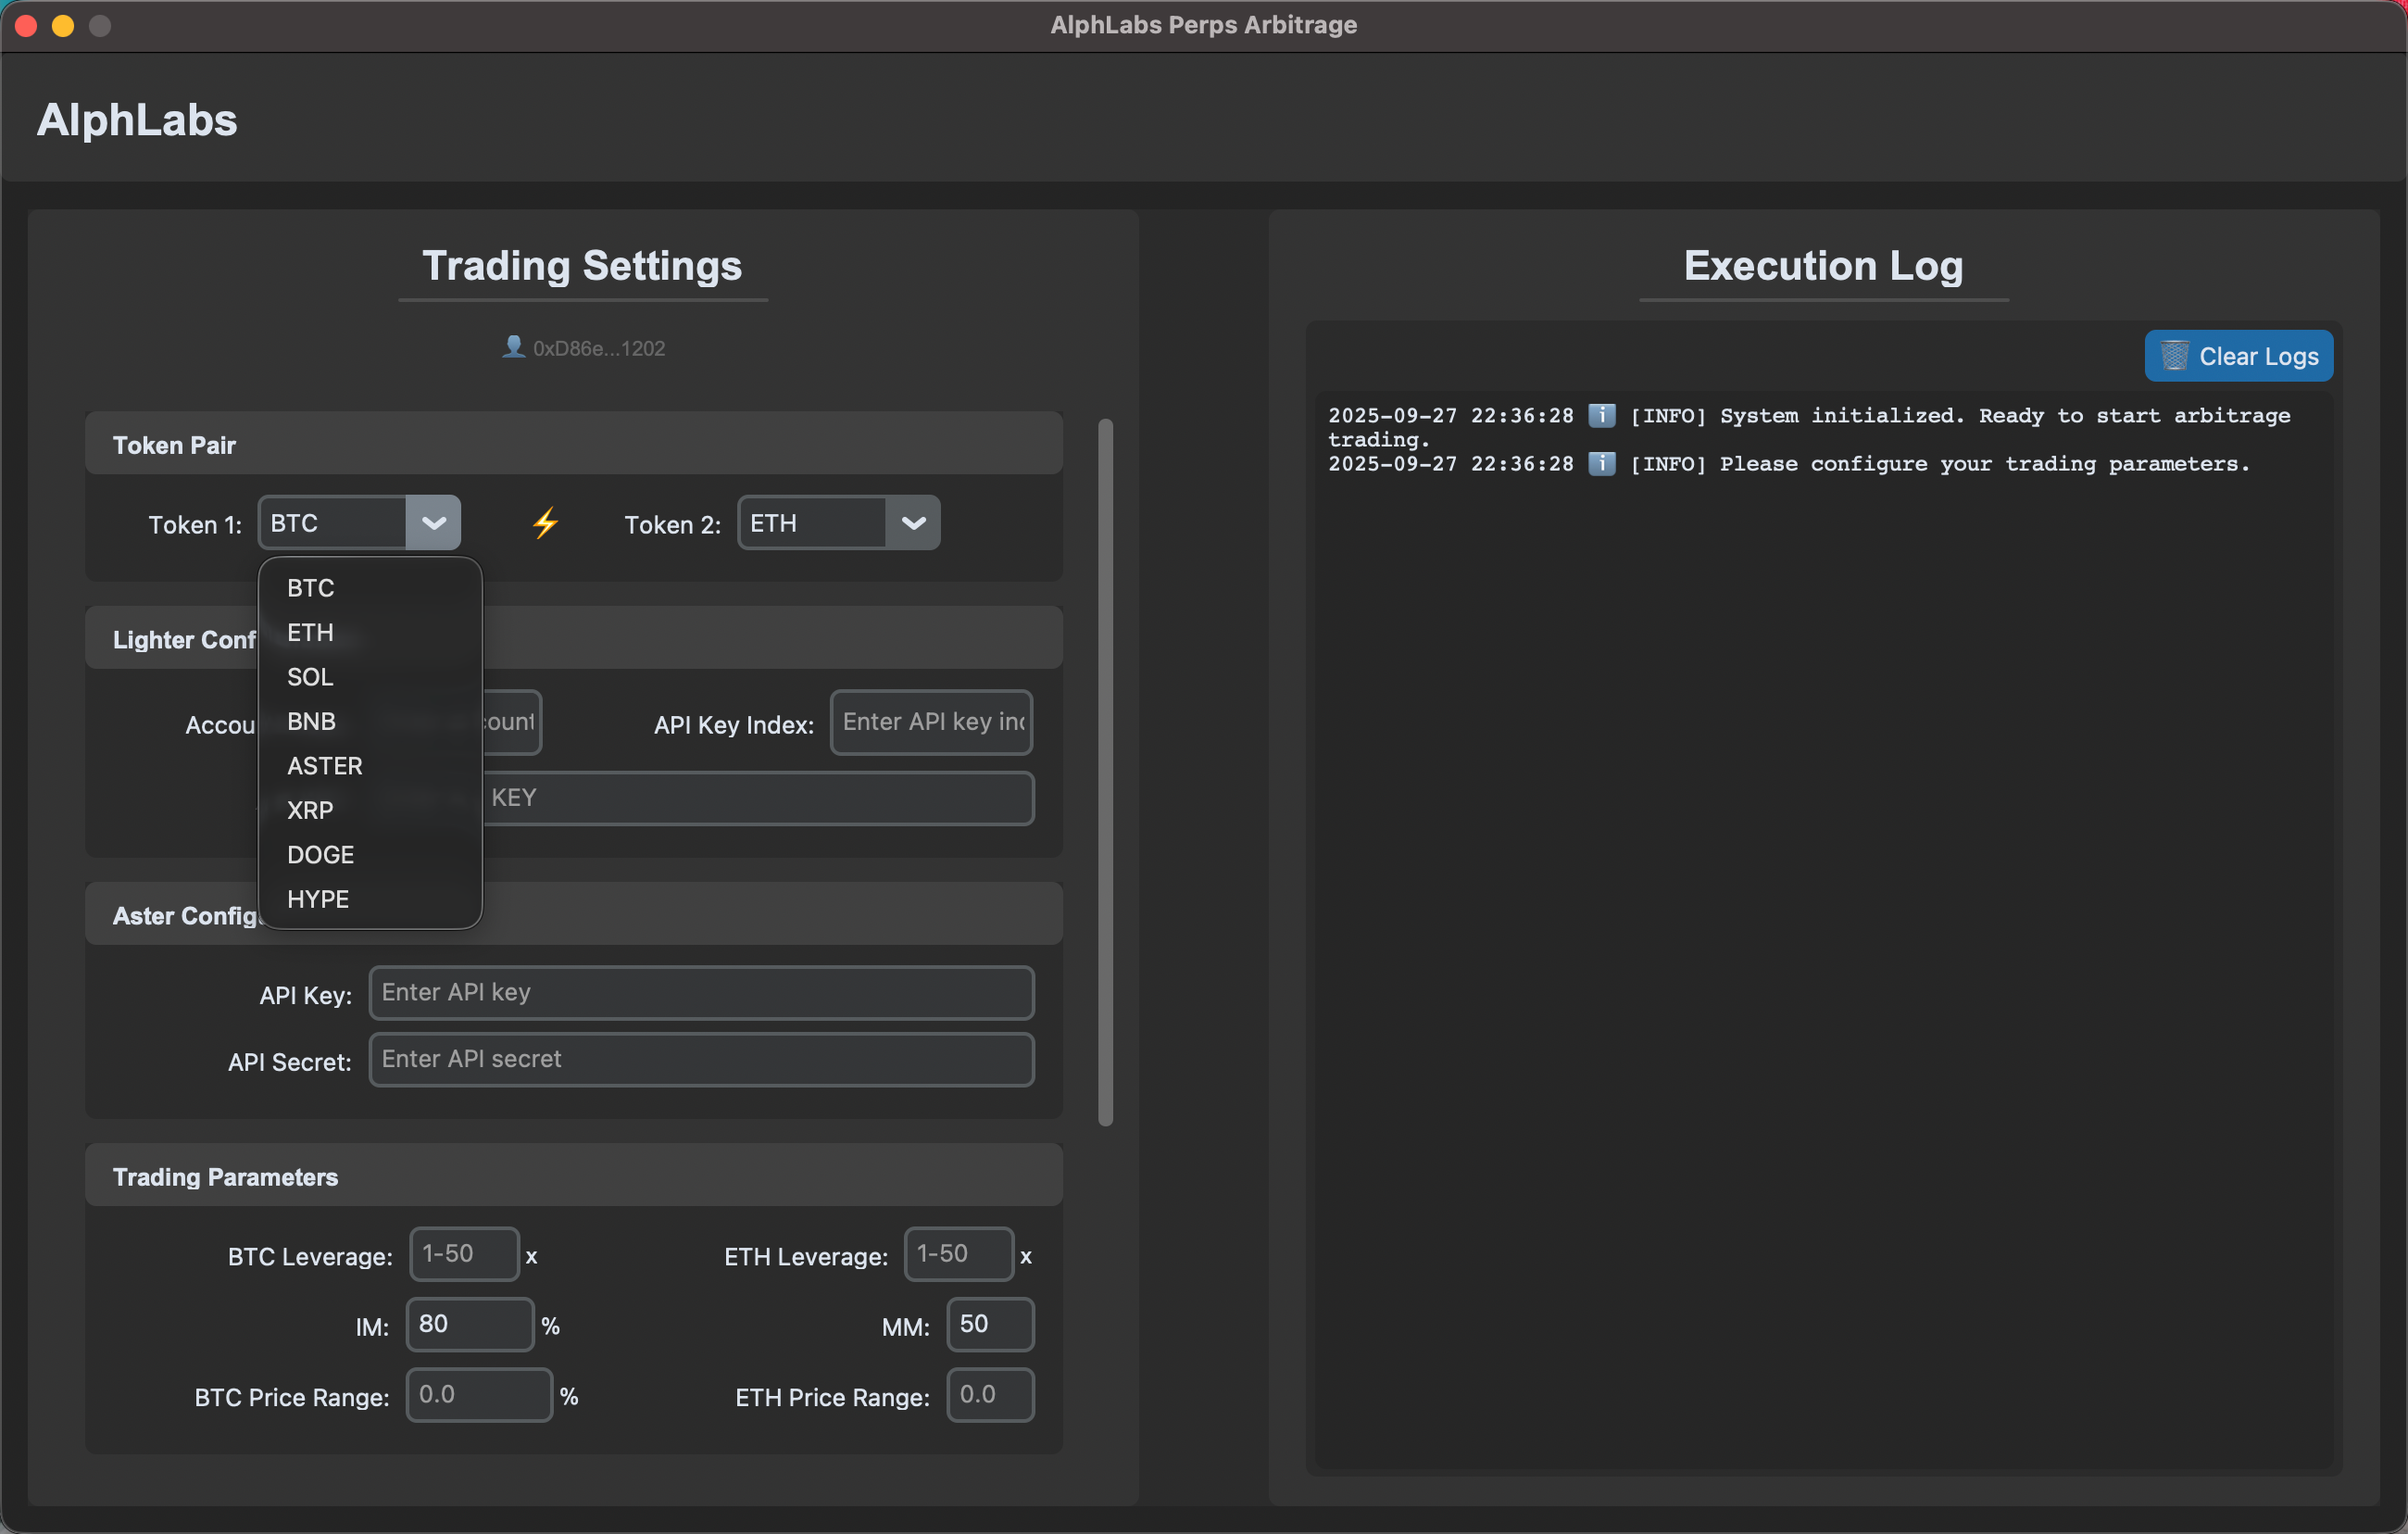Image resolution: width=2408 pixels, height=1534 pixels.
Task: Select DOGE in the token dropdown
Action: tap(320, 855)
